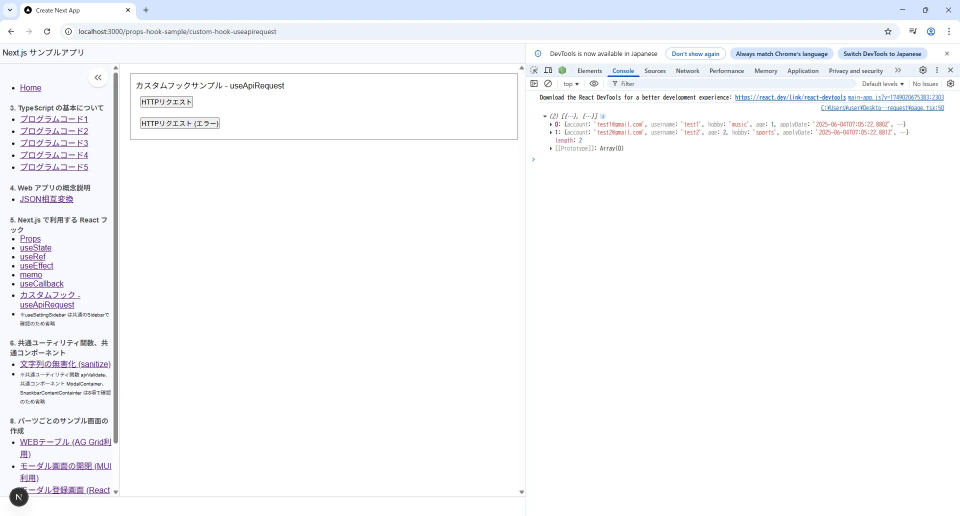
Task: Open the Chrome profile avatar
Action: 931,31
